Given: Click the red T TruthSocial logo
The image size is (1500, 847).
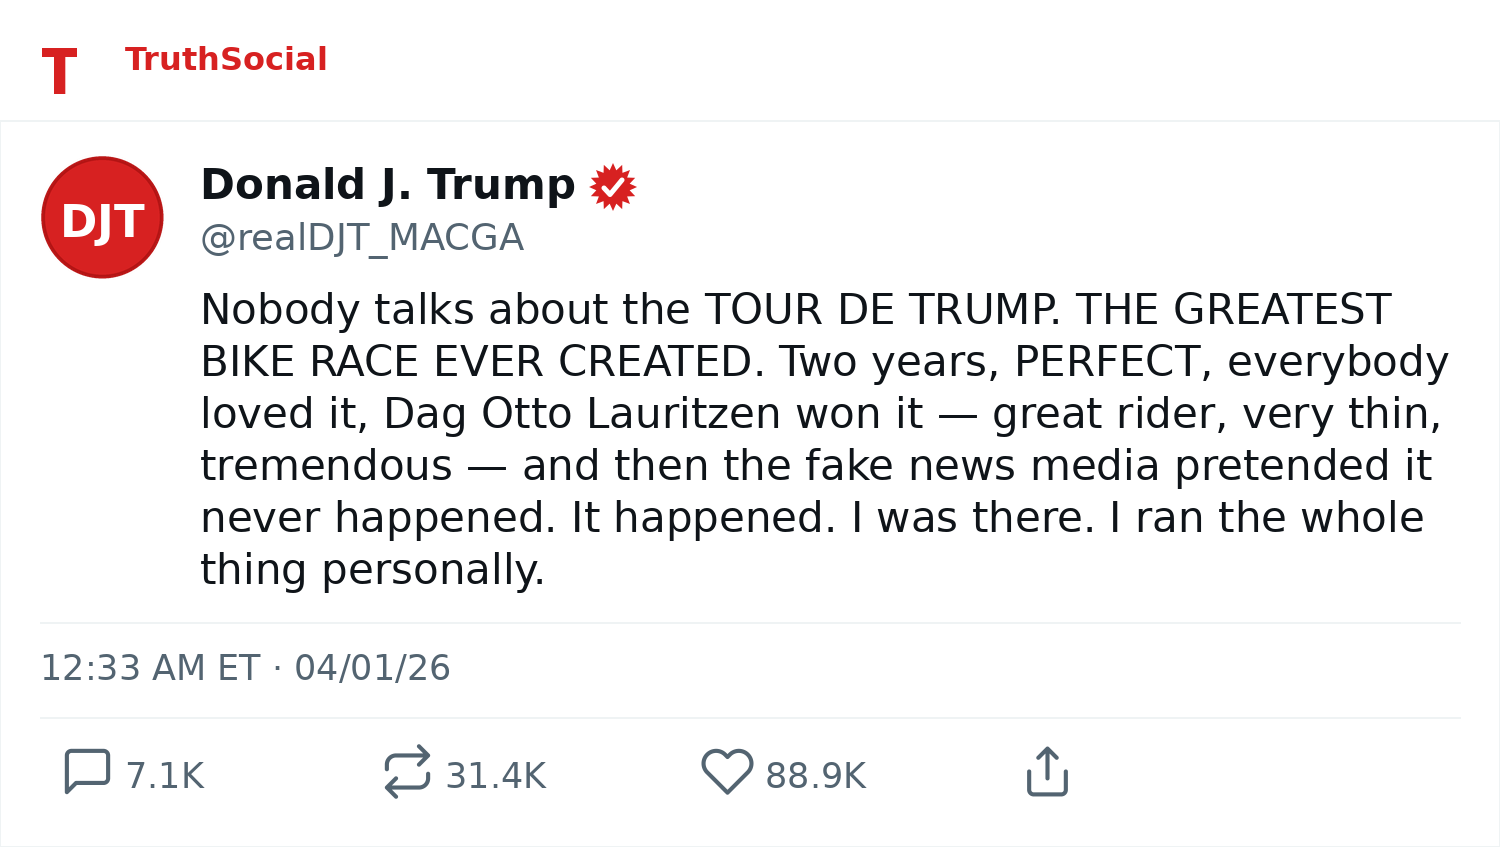Looking at the screenshot, I should click(x=59, y=72).
